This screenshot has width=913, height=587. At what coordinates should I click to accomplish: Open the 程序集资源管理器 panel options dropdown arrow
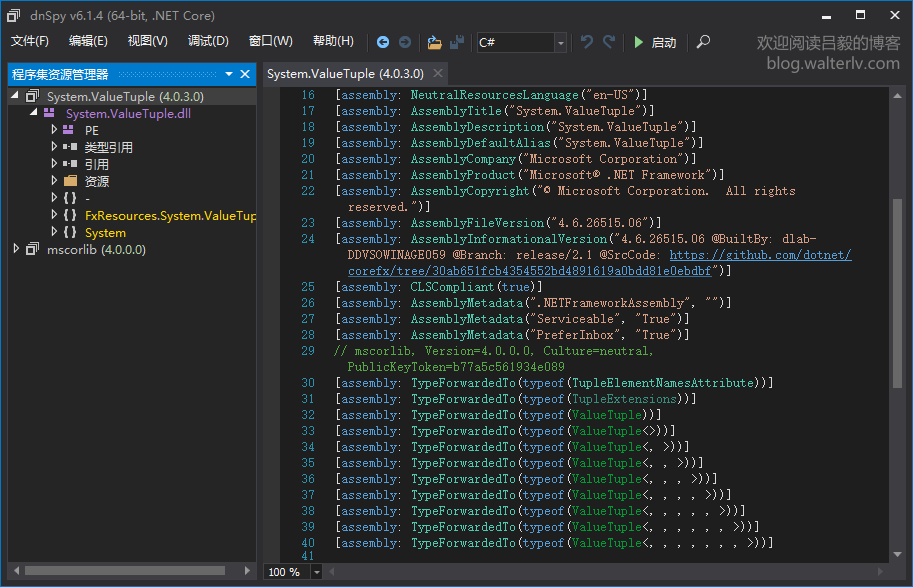(x=229, y=74)
